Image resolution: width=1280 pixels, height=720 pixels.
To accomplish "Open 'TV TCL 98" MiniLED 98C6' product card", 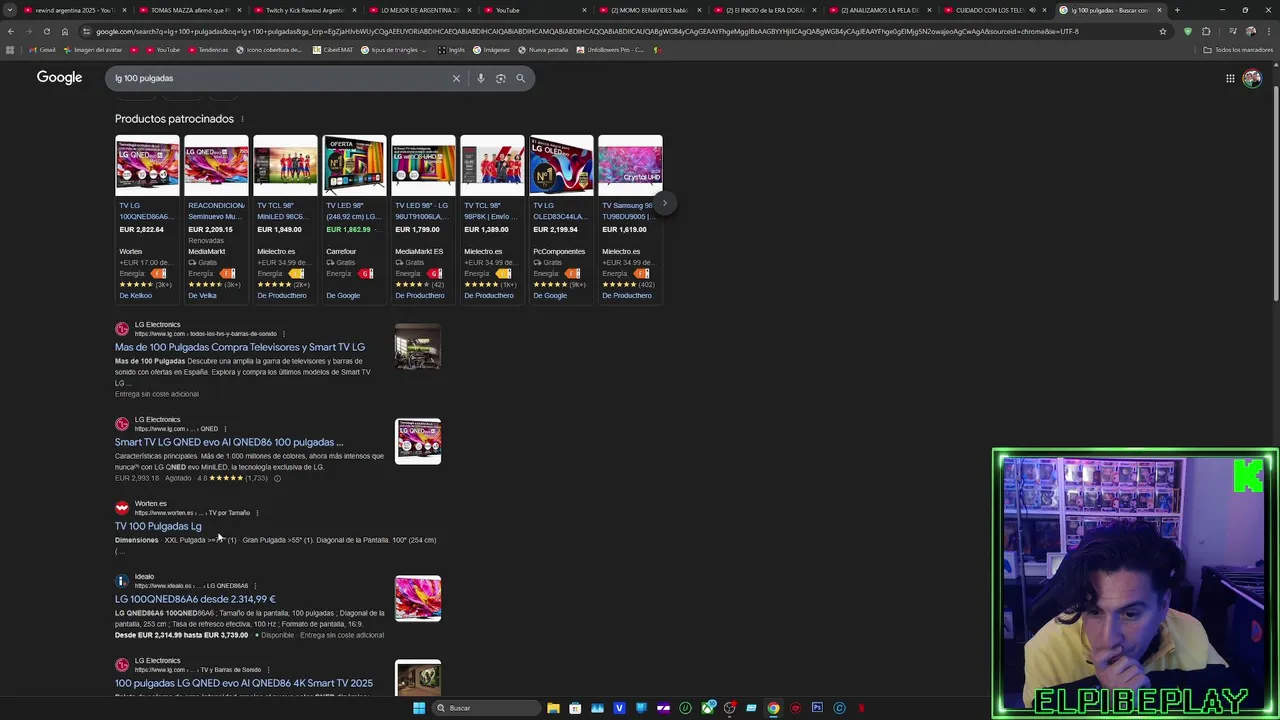I will point(285,218).
